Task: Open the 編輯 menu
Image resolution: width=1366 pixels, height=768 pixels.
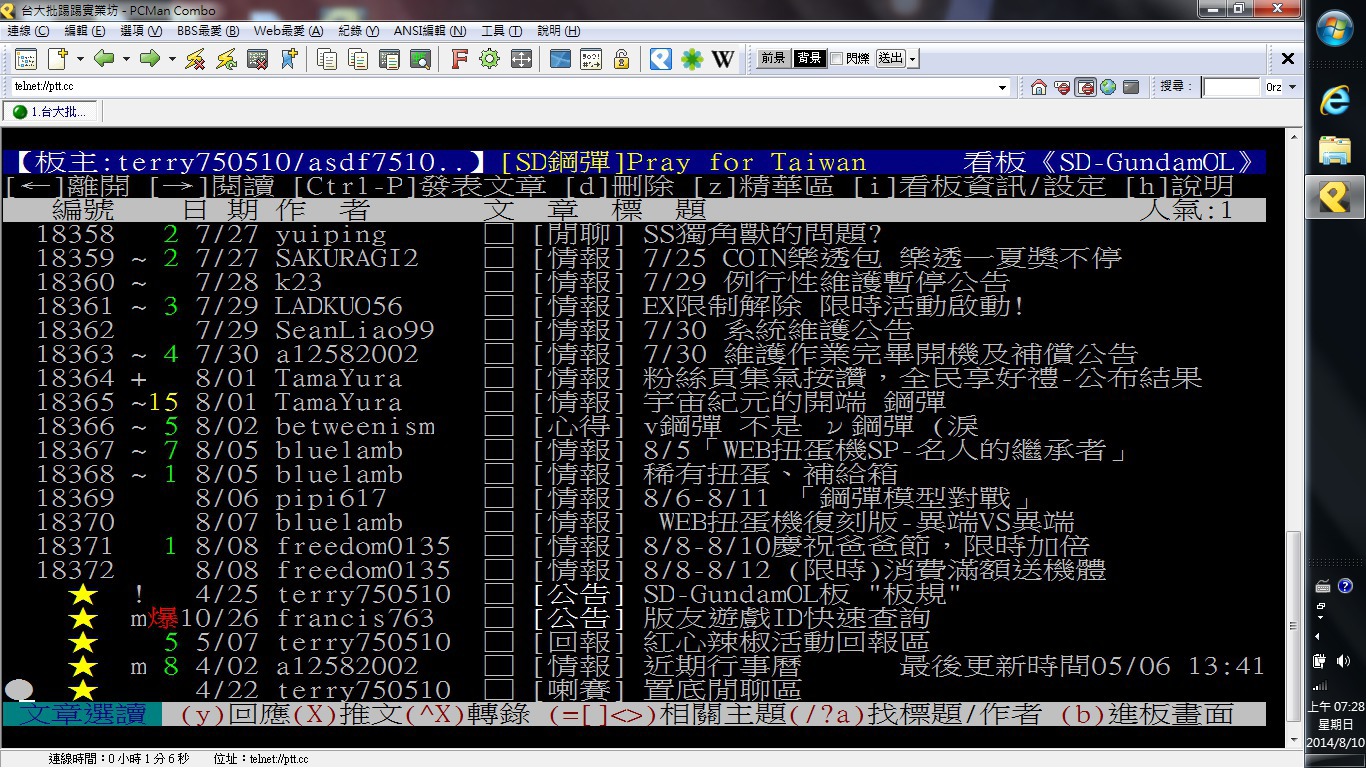Action: click(x=84, y=31)
